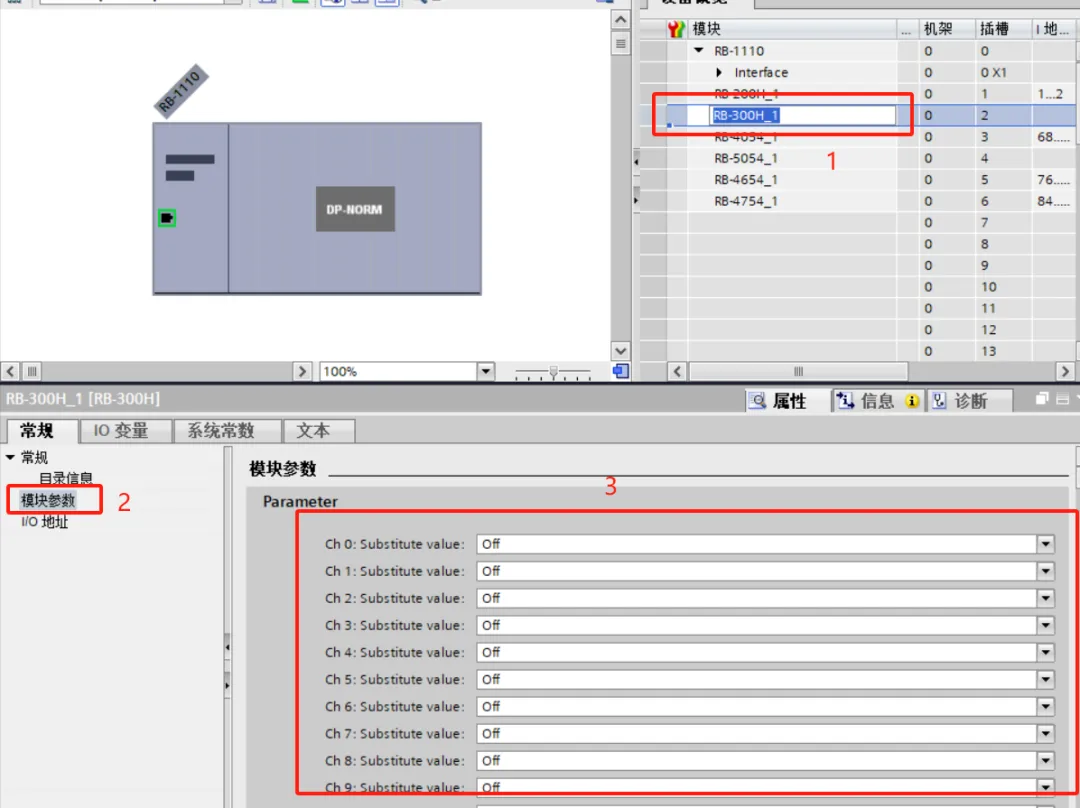
Task: Select 模块参数 in the navigation tree
Action: coord(48,500)
